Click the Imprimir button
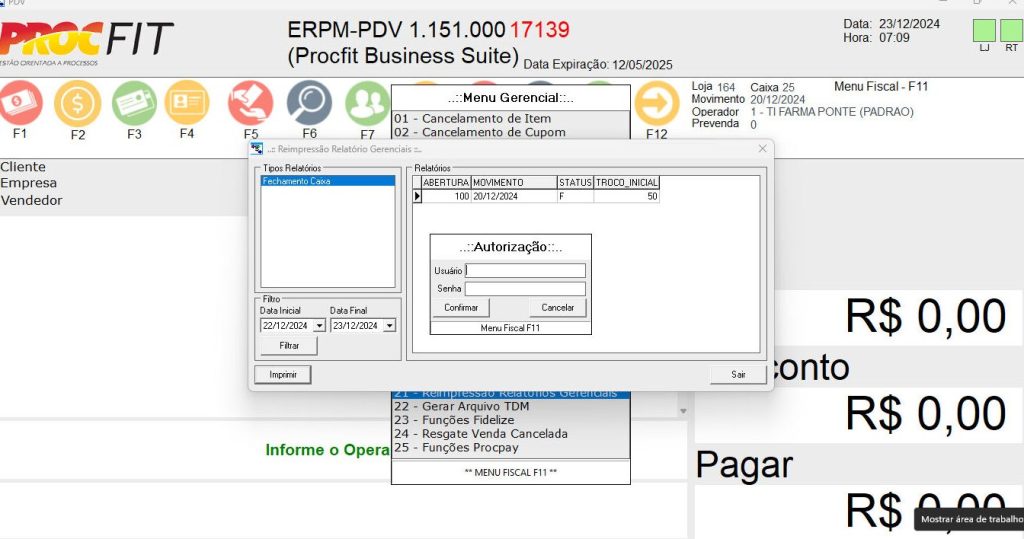 283,374
